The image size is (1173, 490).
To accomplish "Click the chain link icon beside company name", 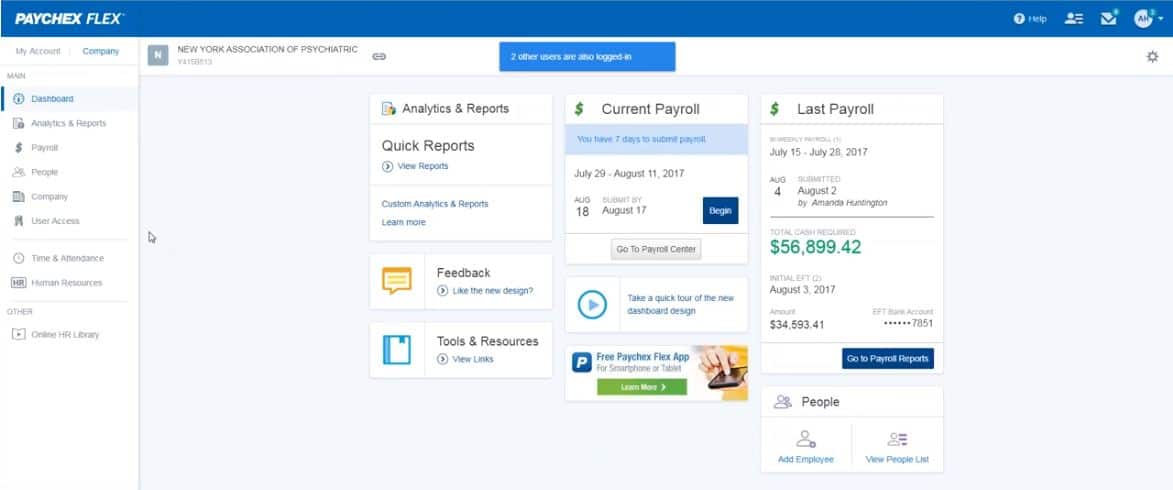I will coord(379,56).
